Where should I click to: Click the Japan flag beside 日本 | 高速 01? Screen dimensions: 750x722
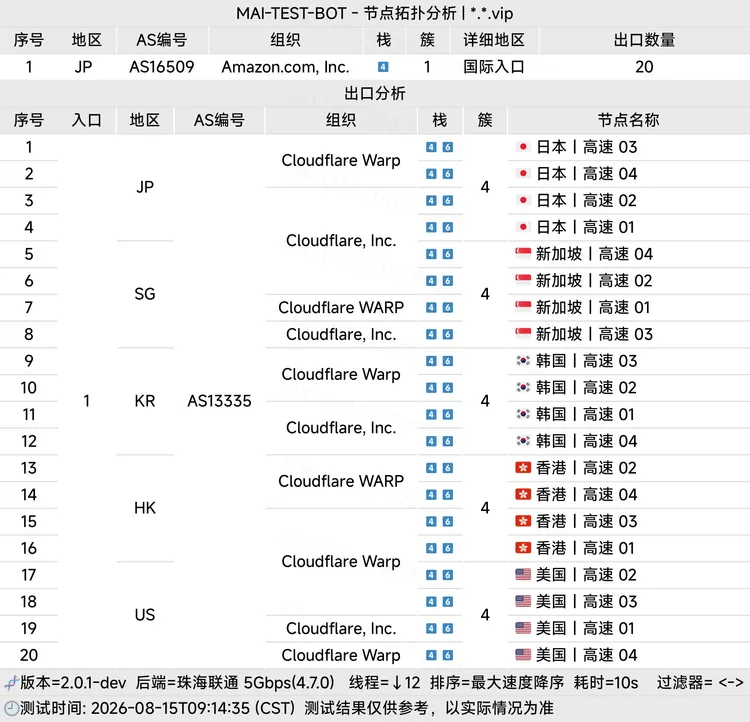(x=523, y=227)
